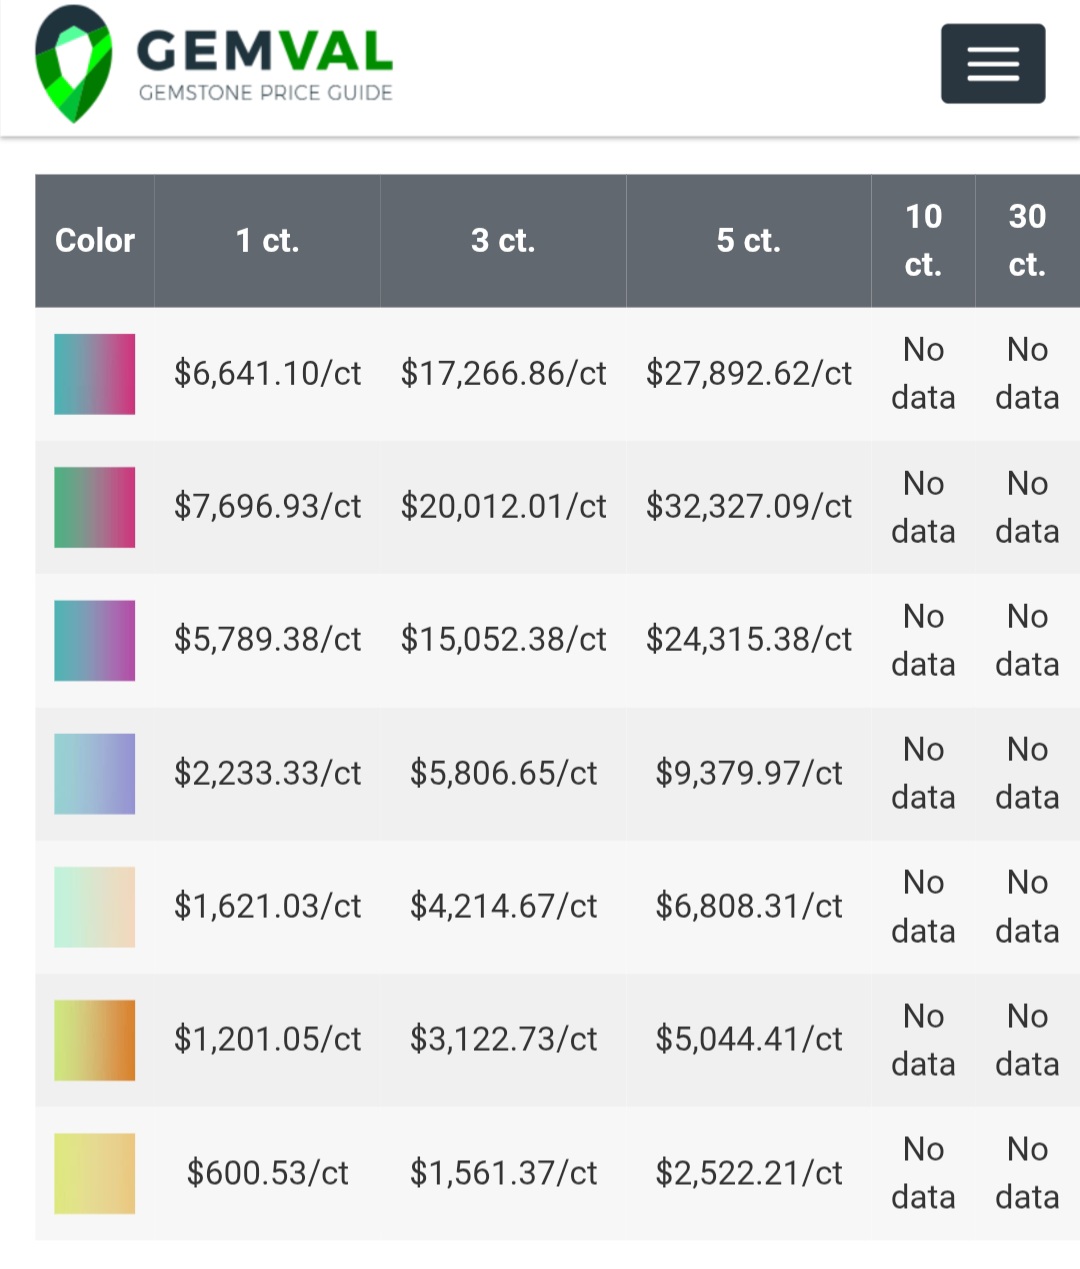Click the $600.53/ct price cell
Image resolution: width=1080 pixels, height=1269 pixels.
tap(267, 1173)
